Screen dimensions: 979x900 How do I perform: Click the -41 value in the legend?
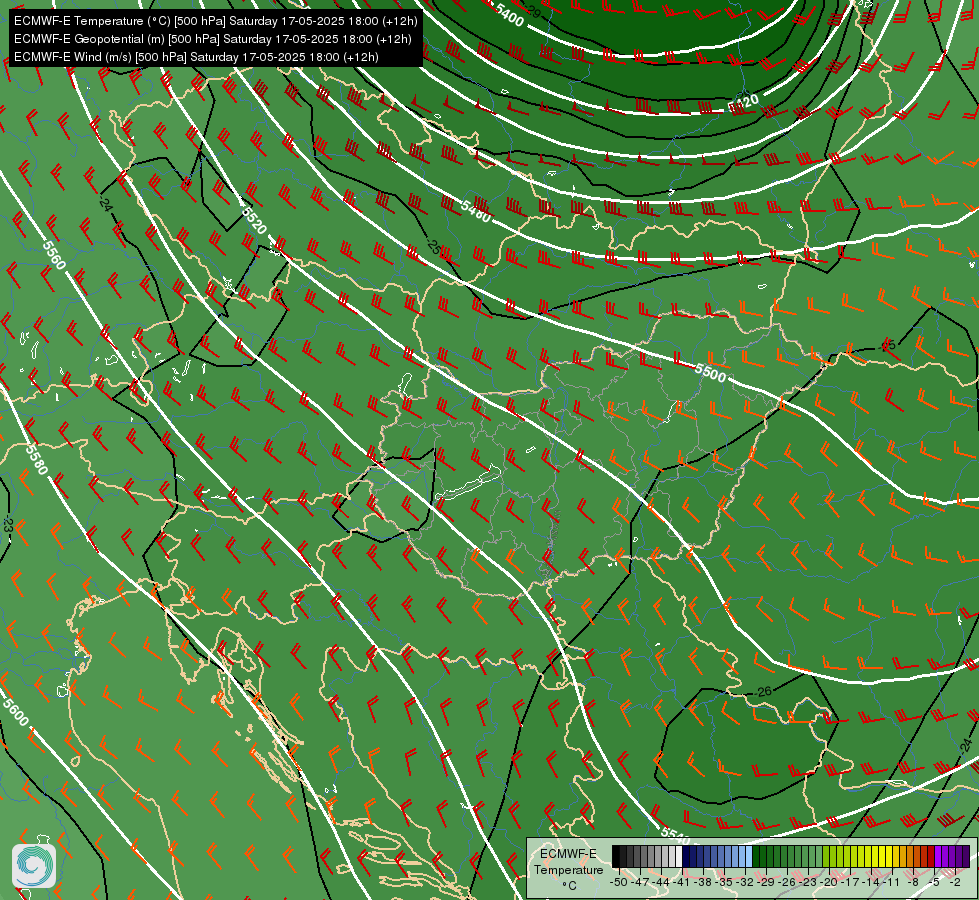tap(682, 883)
